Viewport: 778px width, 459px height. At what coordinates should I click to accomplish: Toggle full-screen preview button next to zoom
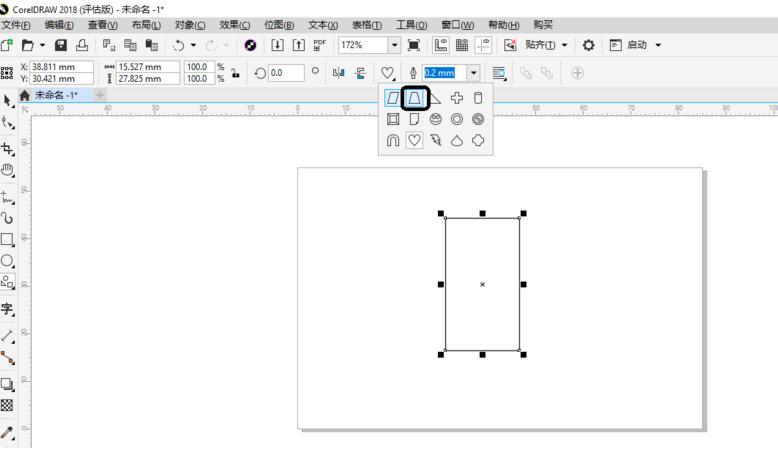click(413, 46)
